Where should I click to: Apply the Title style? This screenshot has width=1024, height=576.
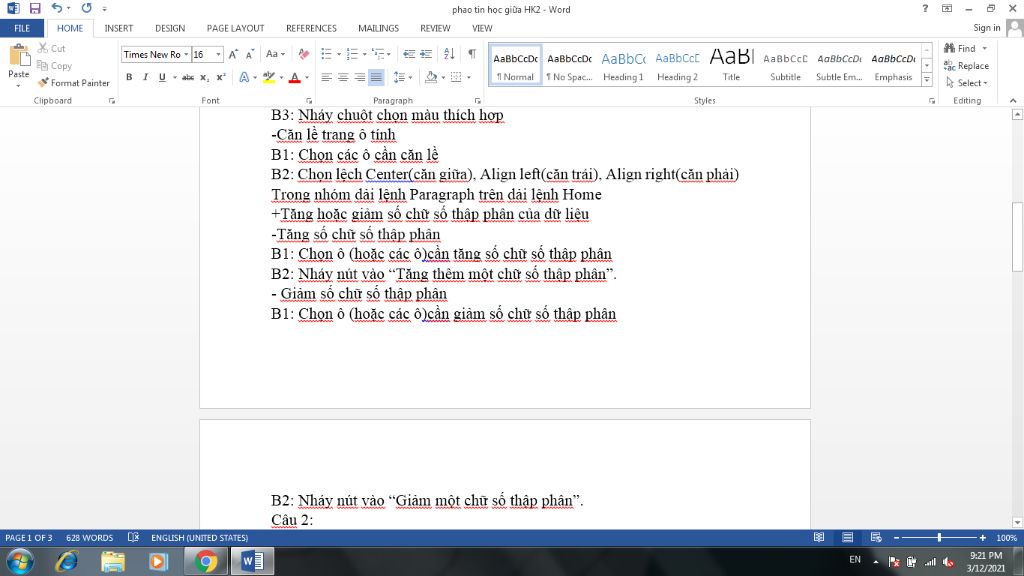tap(731, 65)
